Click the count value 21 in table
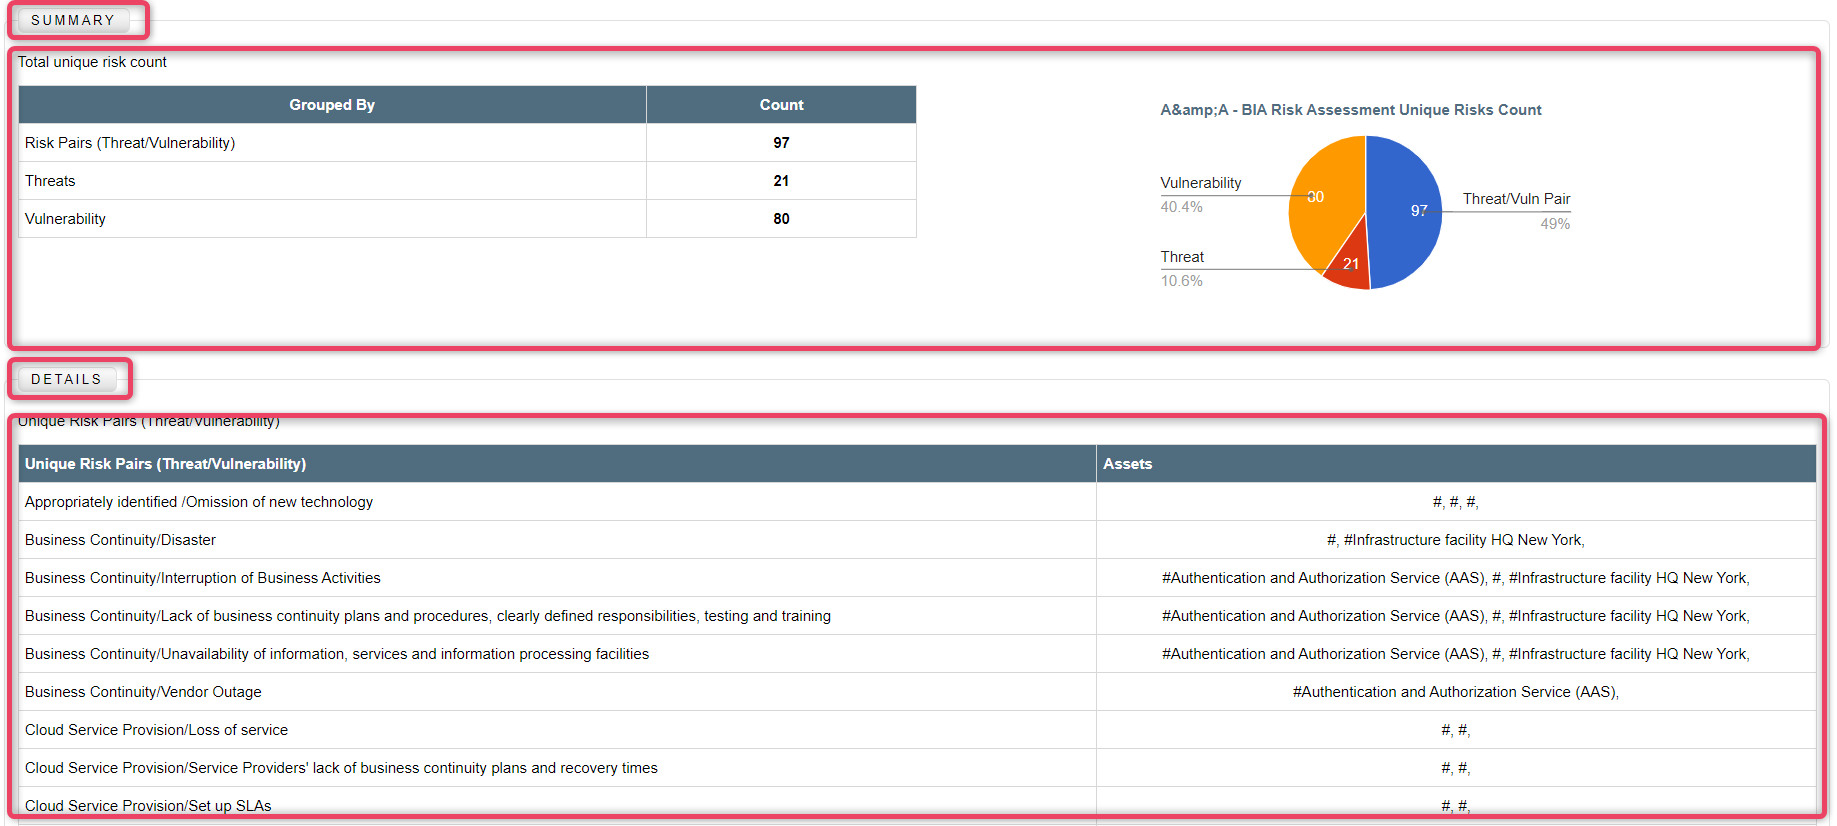This screenshot has width=1837, height=826. (781, 181)
